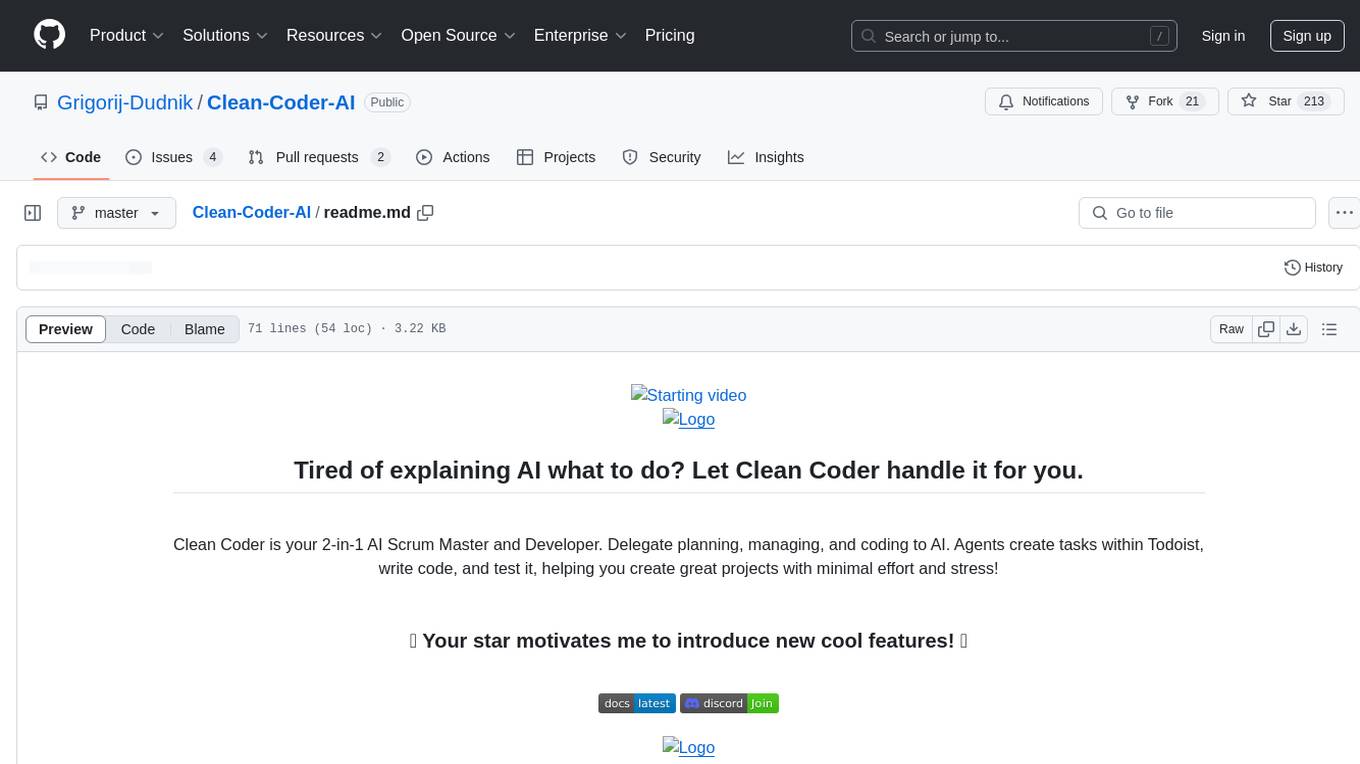Select the Preview view
1360x764 pixels.
(x=66, y=329)
